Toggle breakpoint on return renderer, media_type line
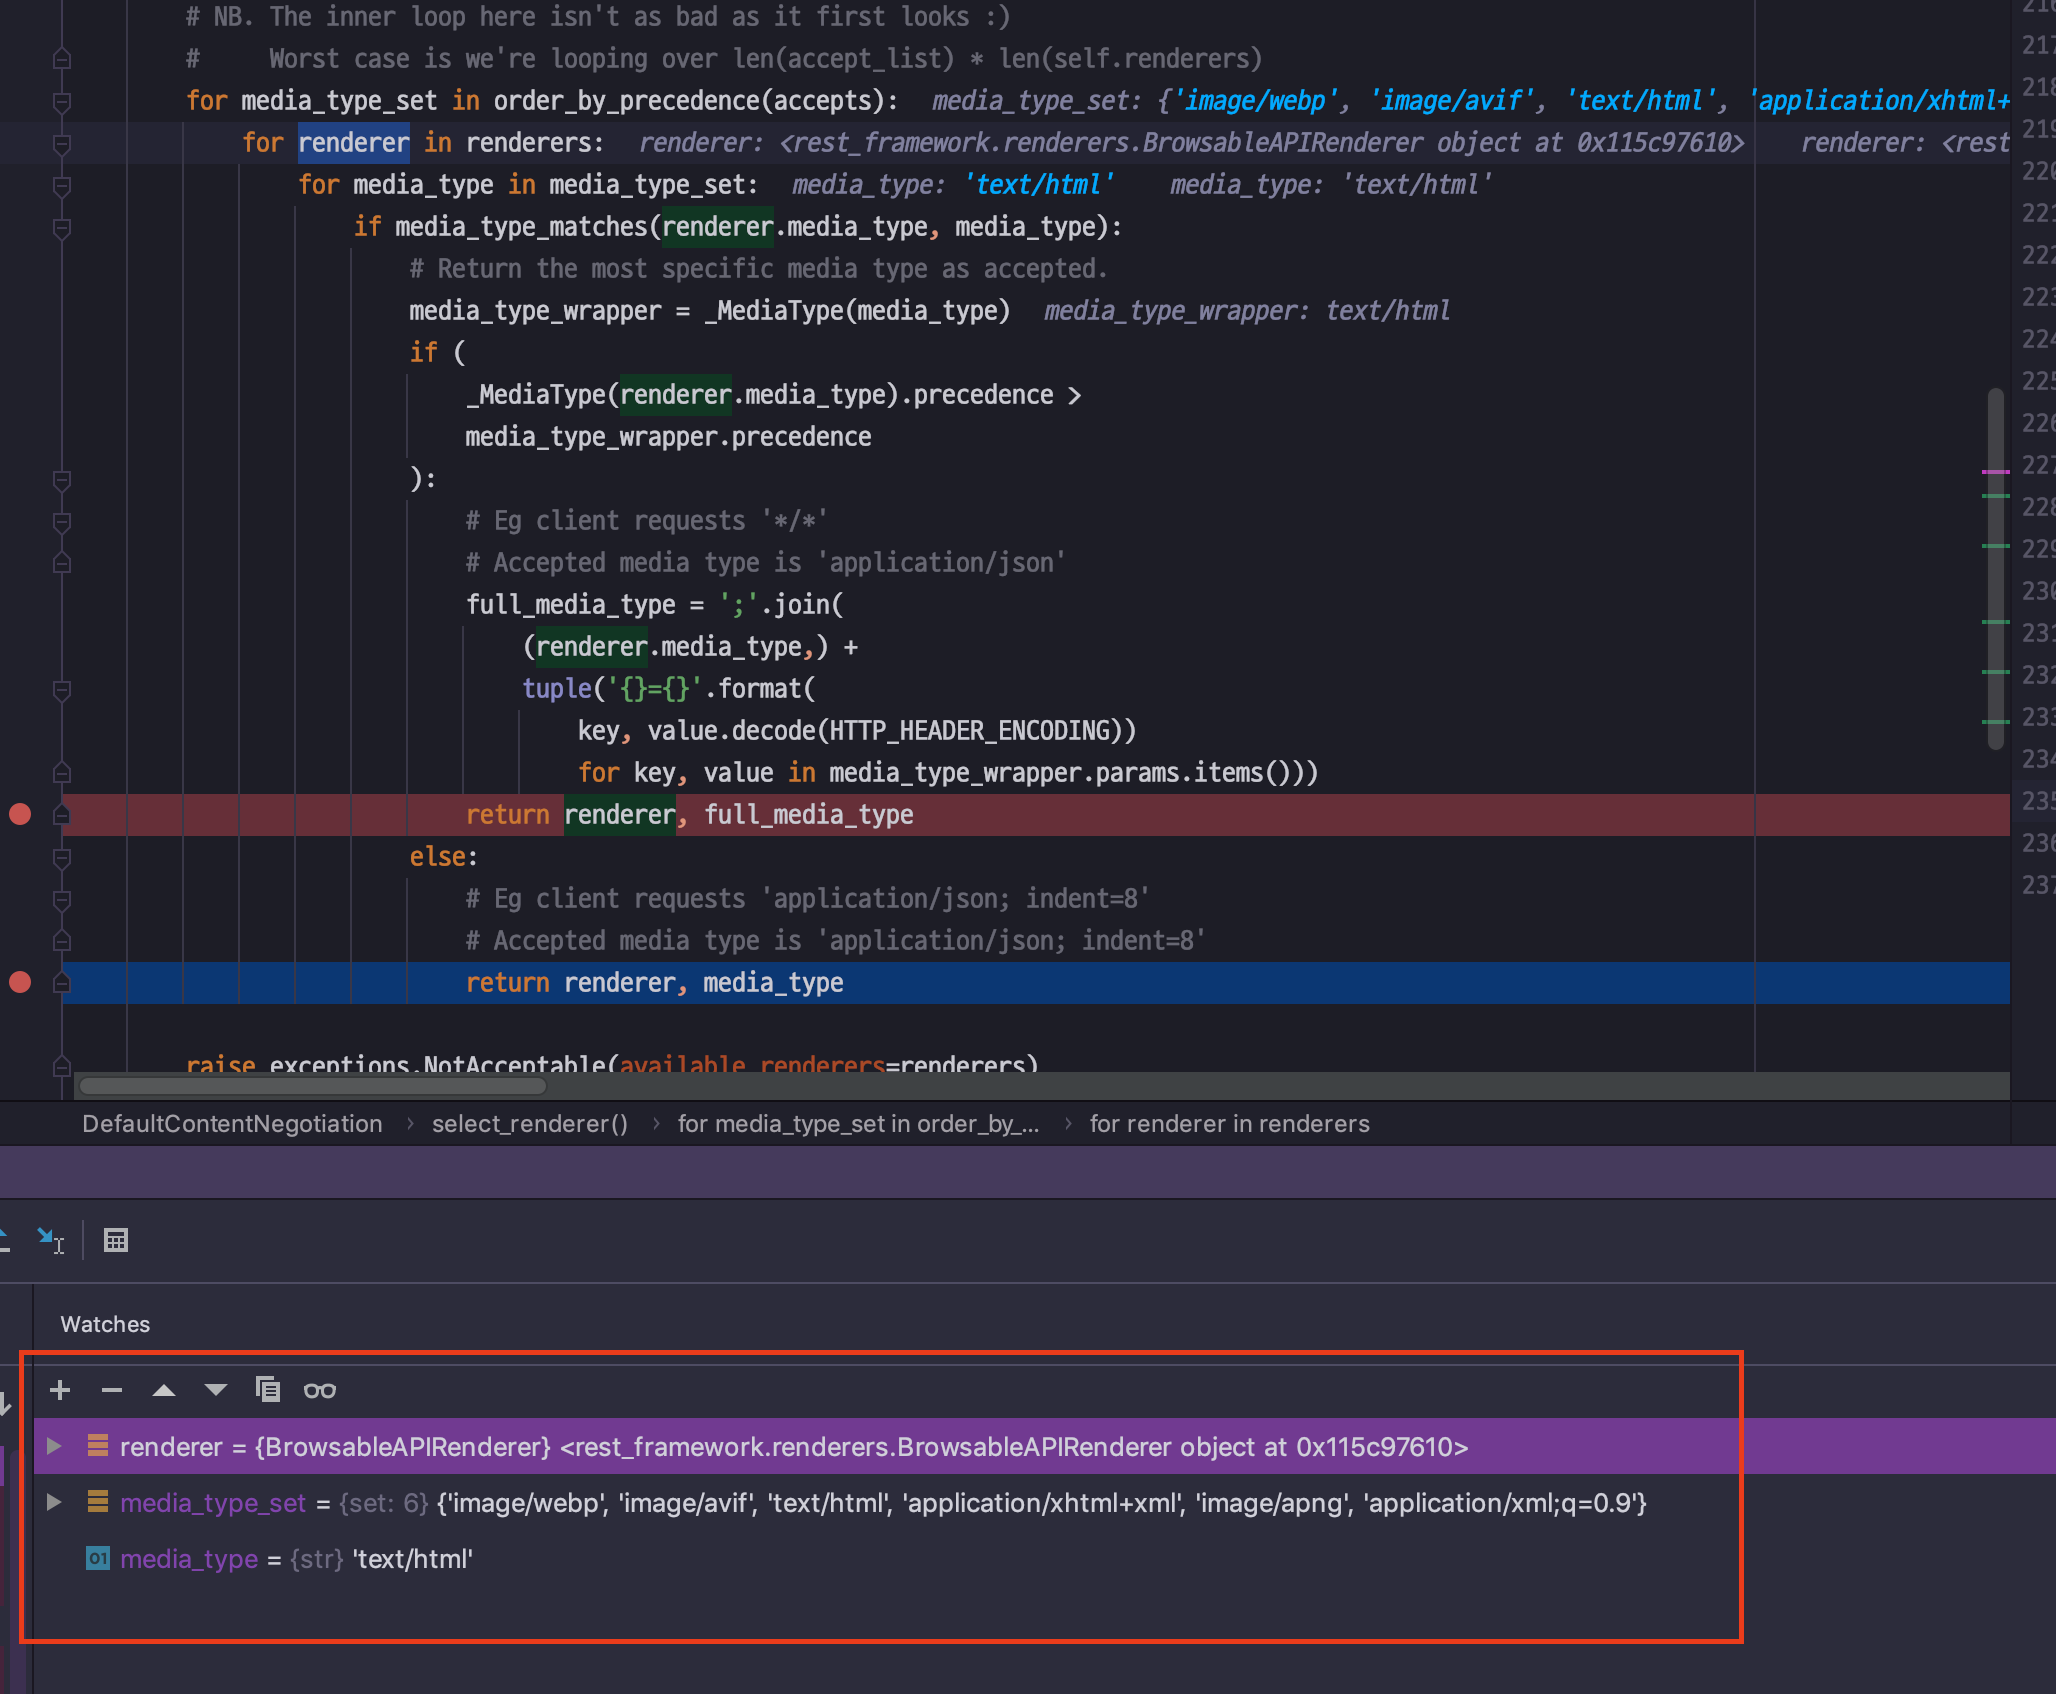 (x=20, y=983)
